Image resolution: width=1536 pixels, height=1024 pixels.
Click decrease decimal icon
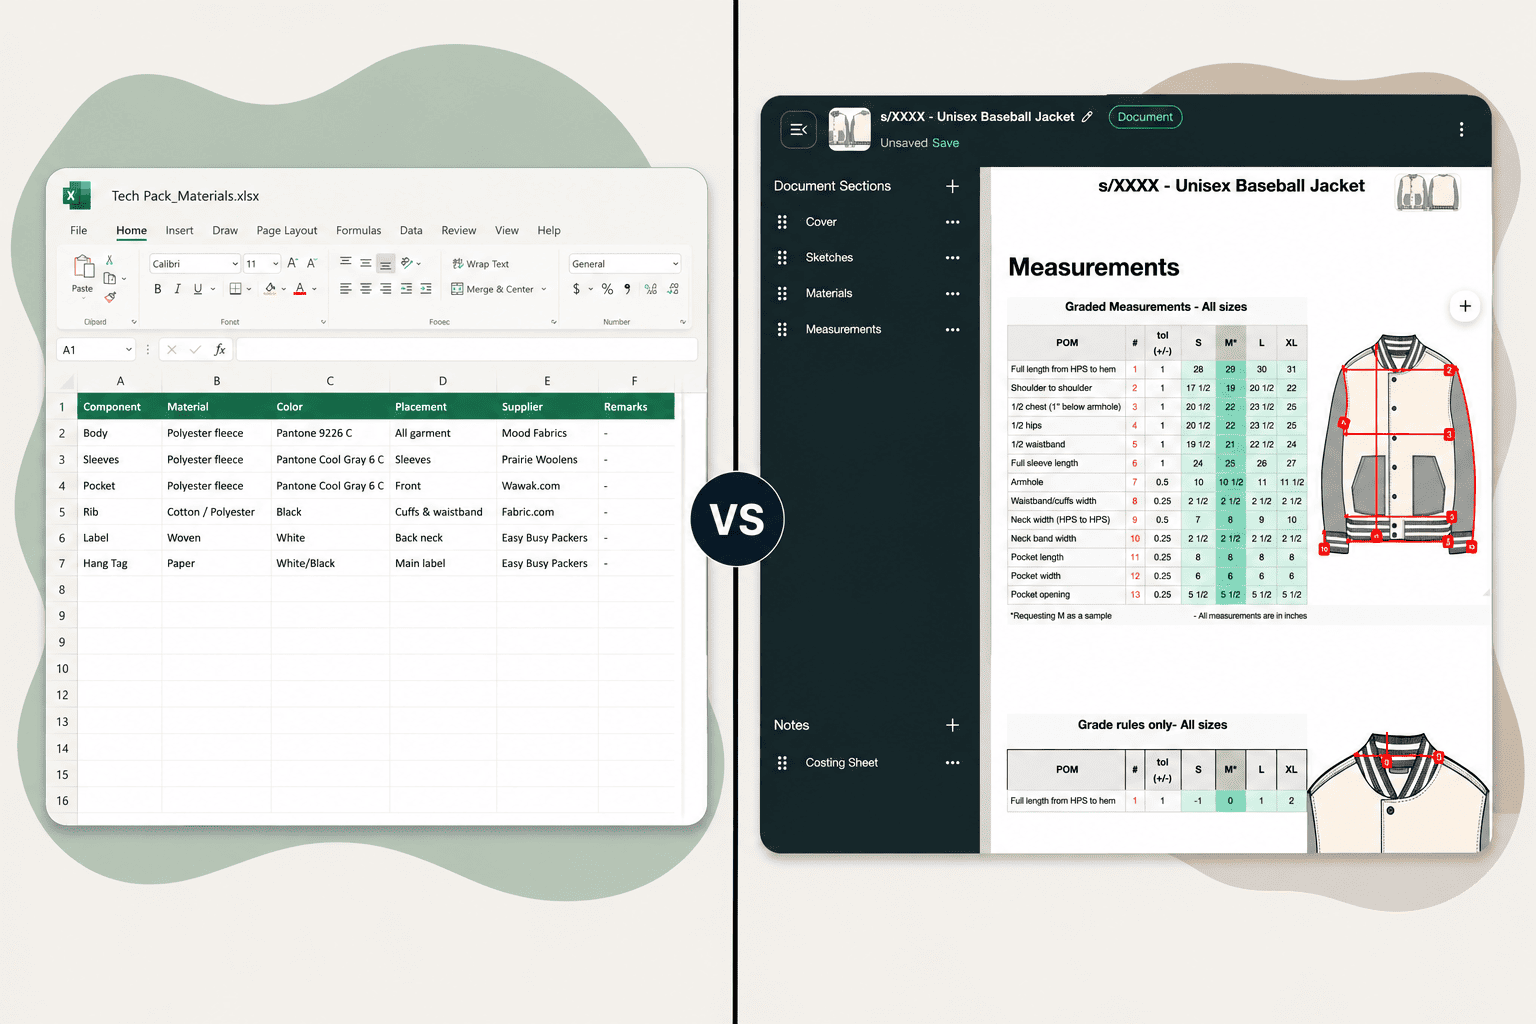point(673,289)
